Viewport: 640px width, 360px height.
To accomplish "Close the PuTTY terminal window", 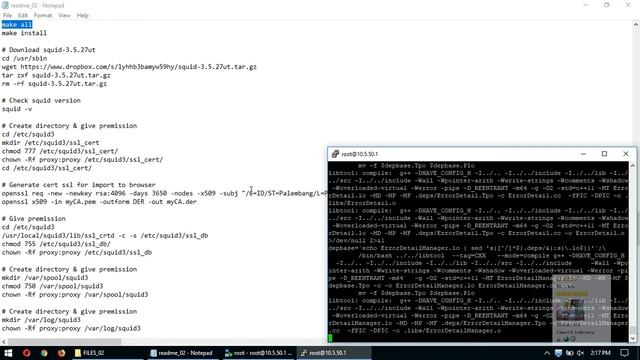I will 626,154.
